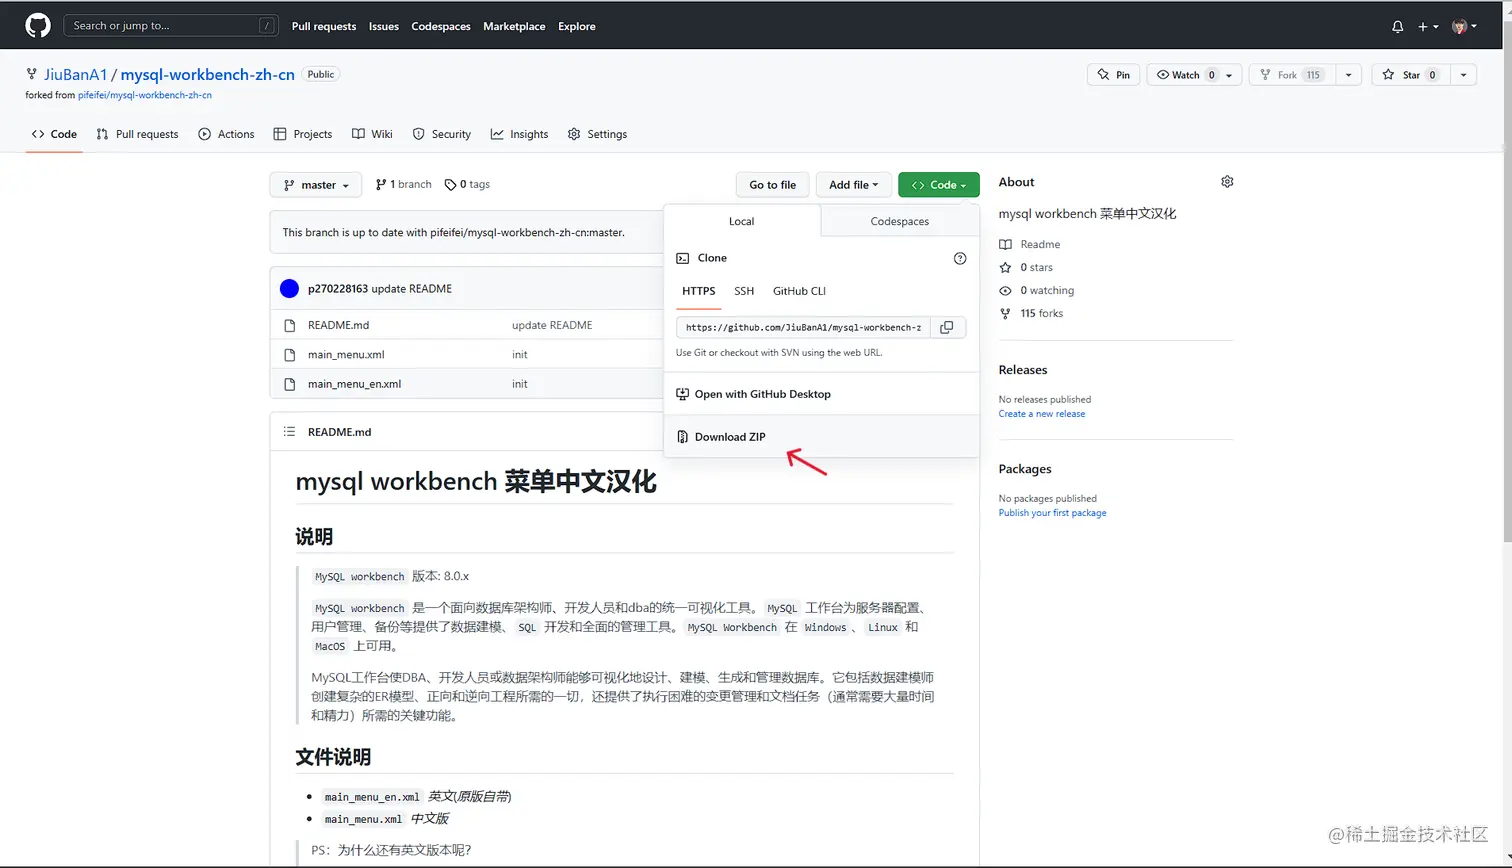Star the repository
The height and width of the screenshot is (868, 1512).
pyautogui.click(x=1411, y=75)
